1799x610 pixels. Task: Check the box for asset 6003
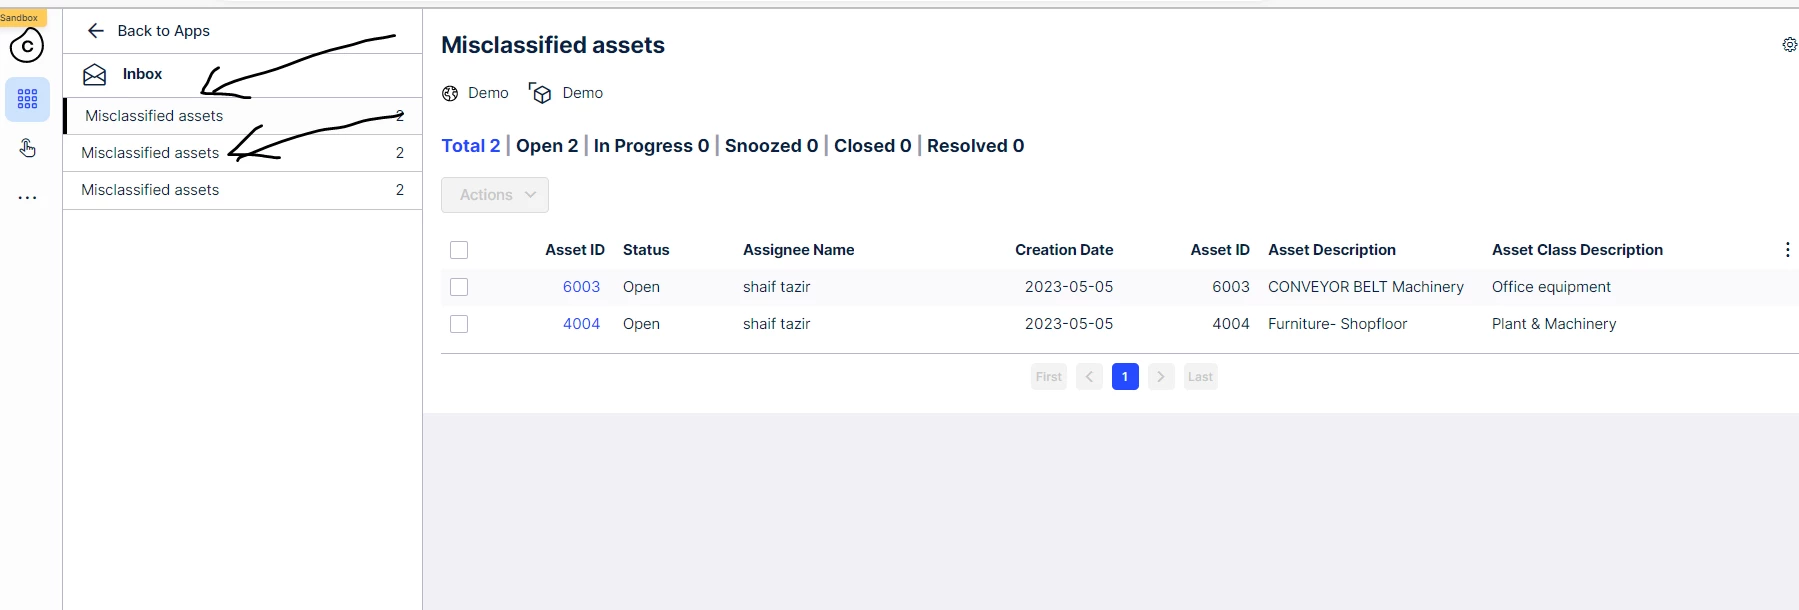pos(459,287)
